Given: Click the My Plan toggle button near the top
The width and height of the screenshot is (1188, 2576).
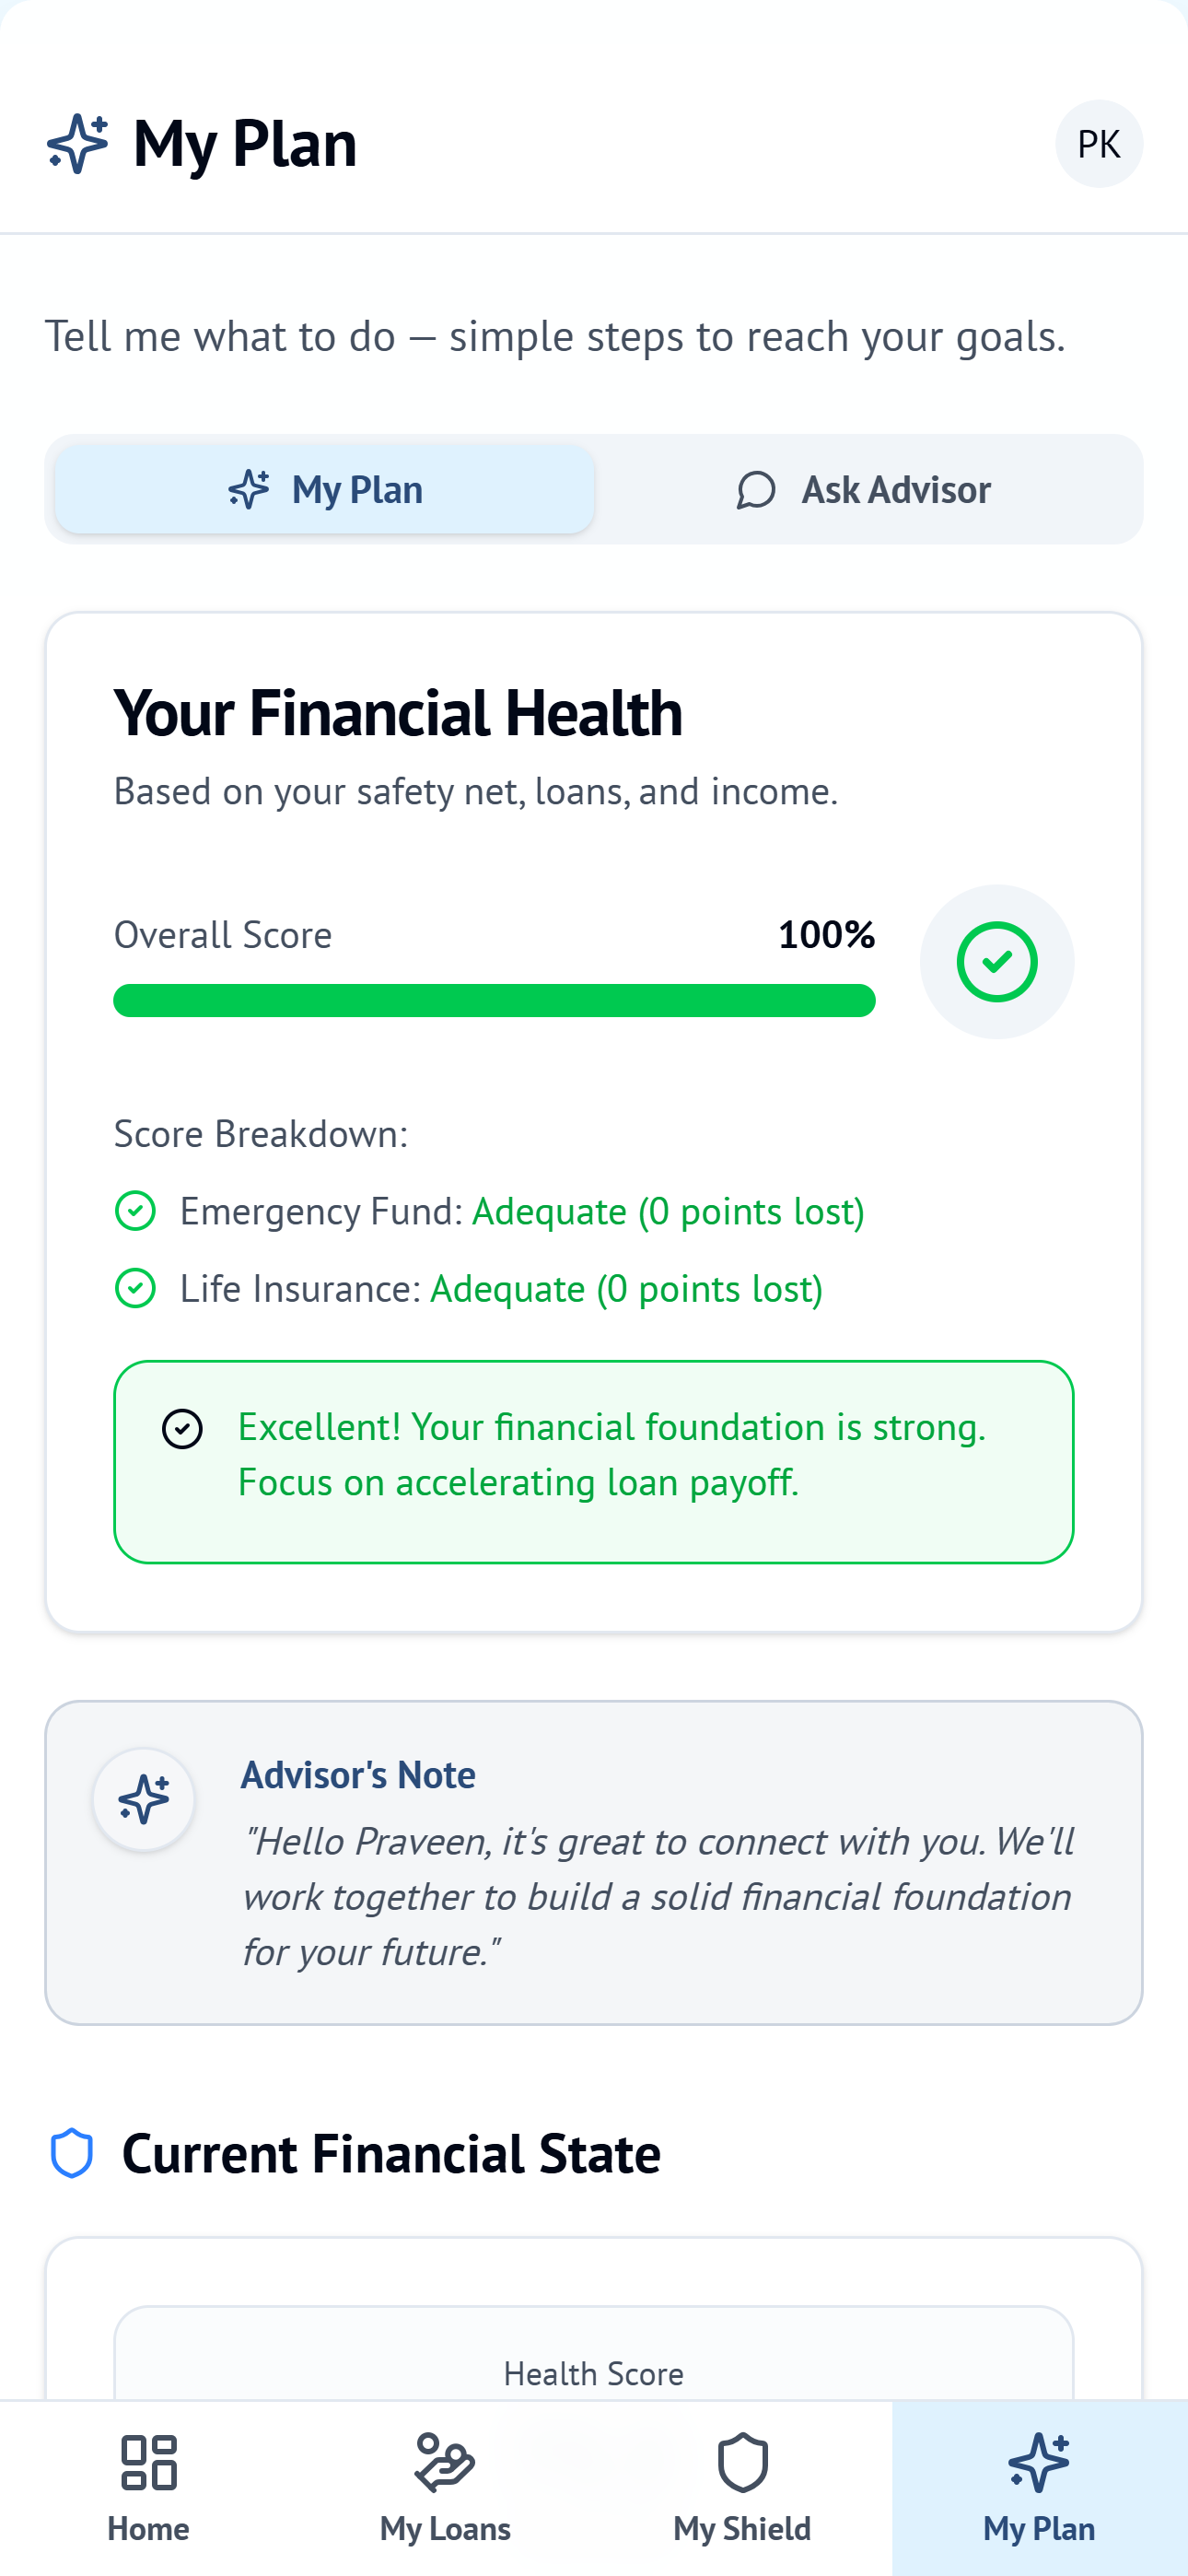Looking at the screenshot, I should click(323, 489).
